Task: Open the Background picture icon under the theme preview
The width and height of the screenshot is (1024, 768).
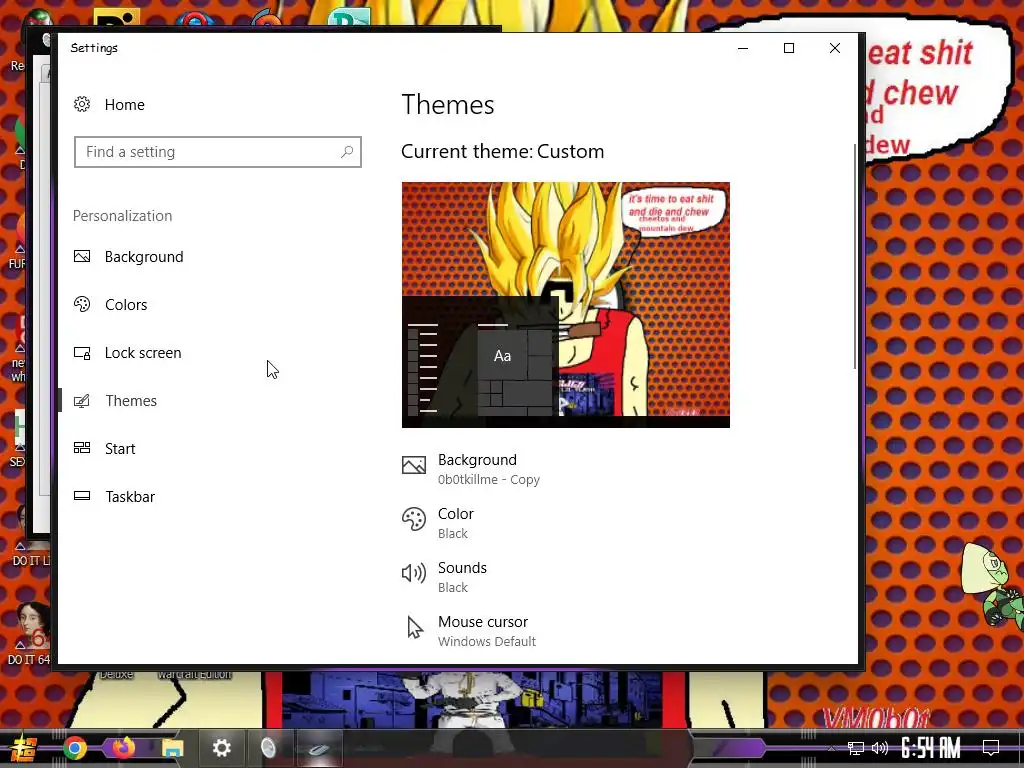Action: (x=414, y=465)
